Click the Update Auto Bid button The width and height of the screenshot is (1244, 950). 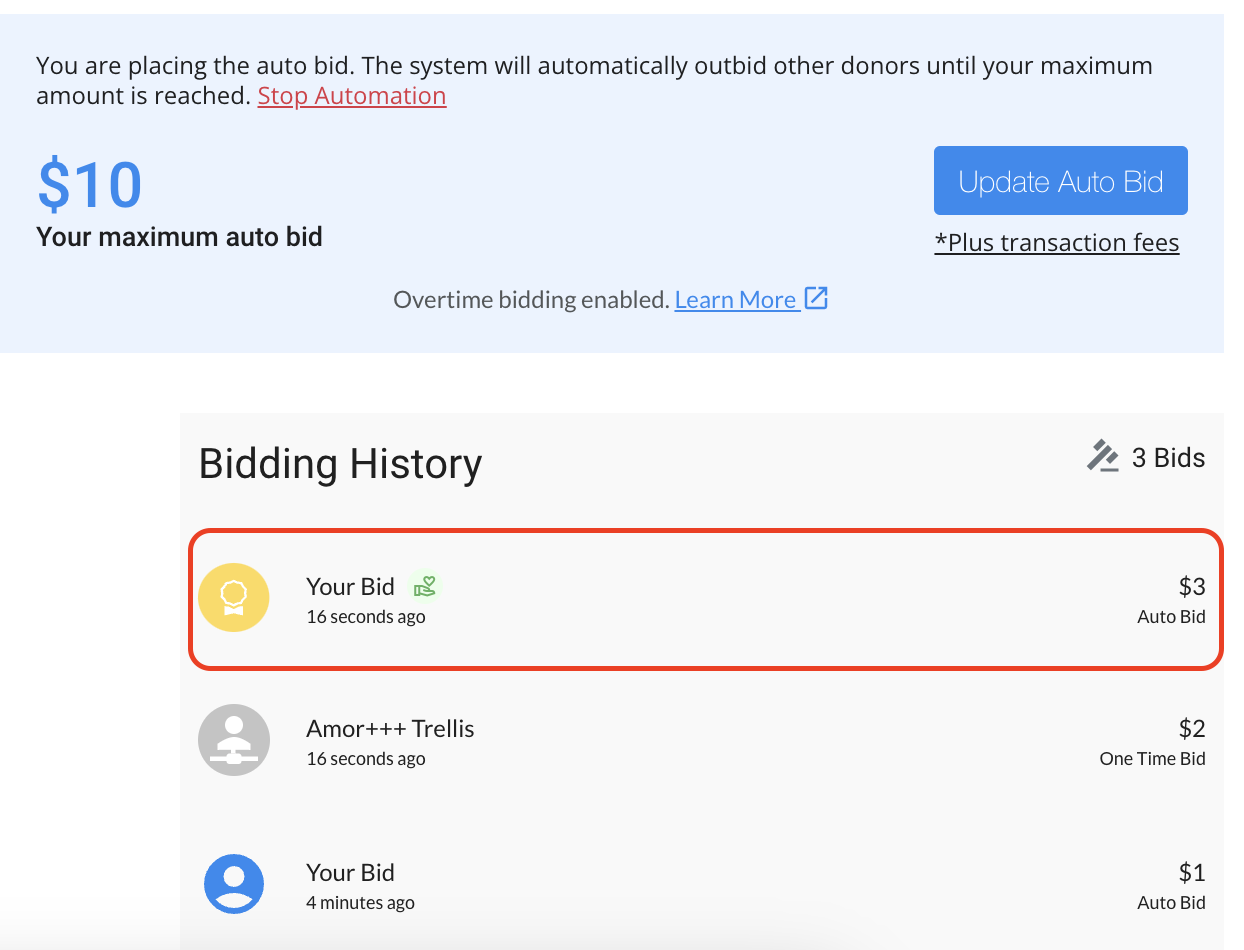(x=1061, y=181)
